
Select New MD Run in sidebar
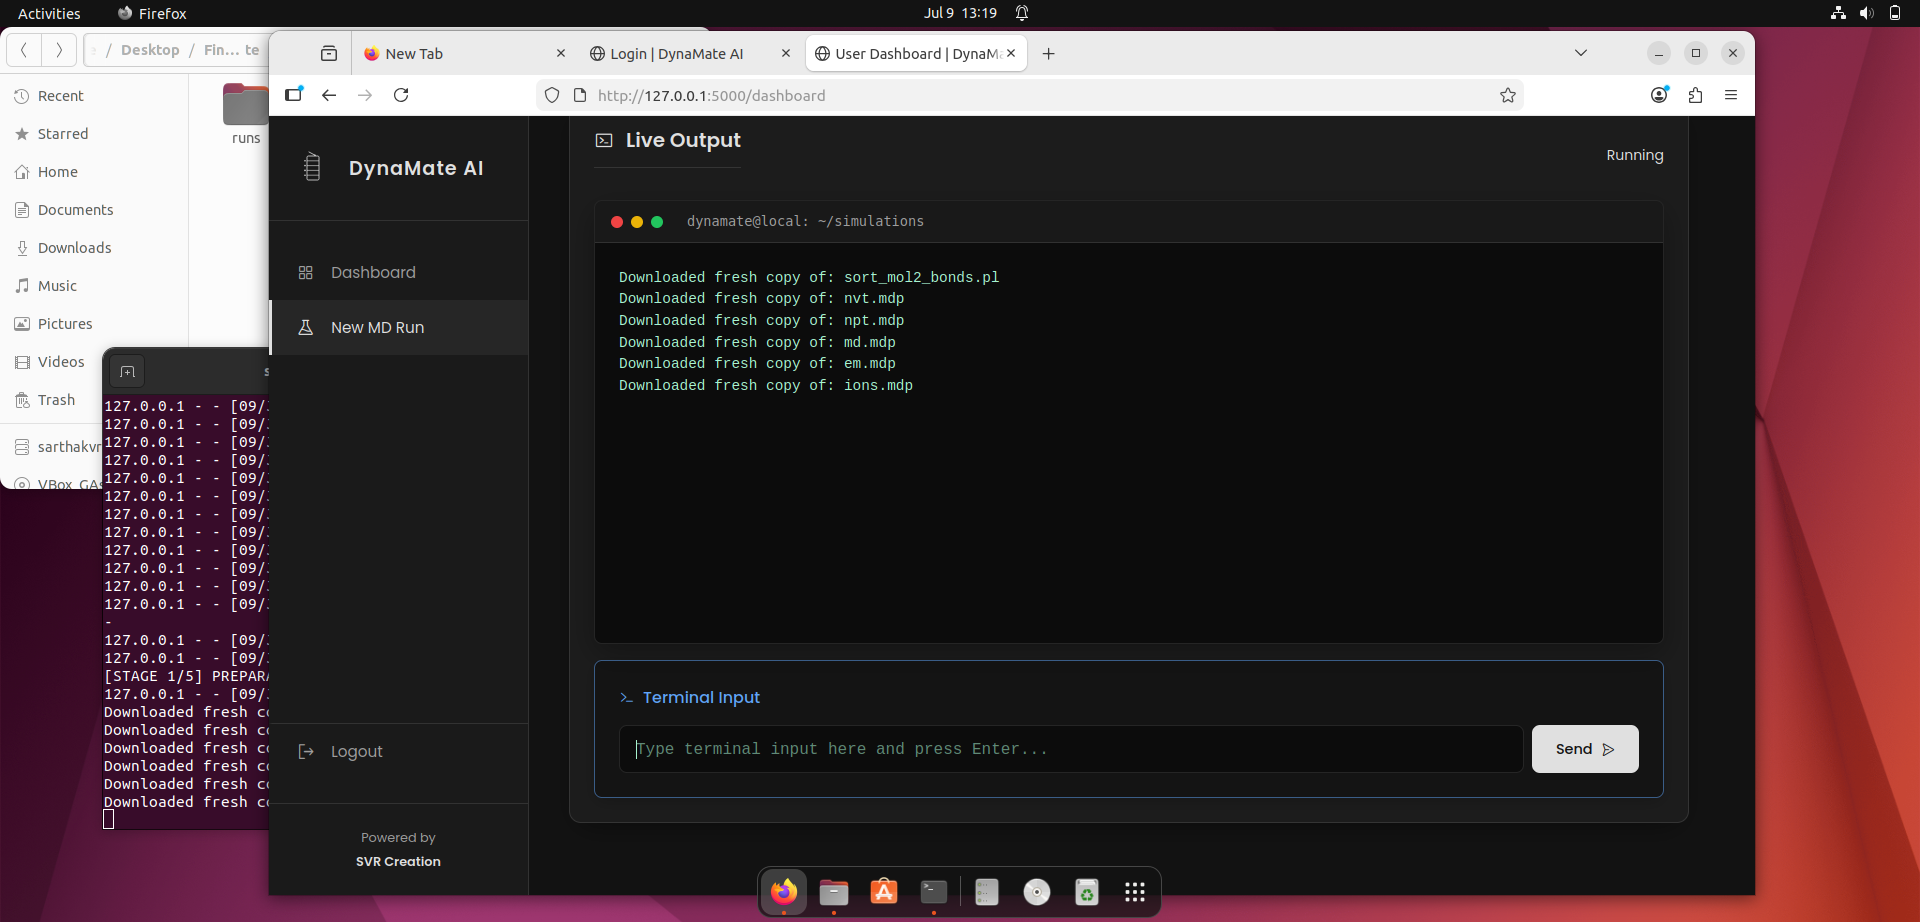(399, 327)
